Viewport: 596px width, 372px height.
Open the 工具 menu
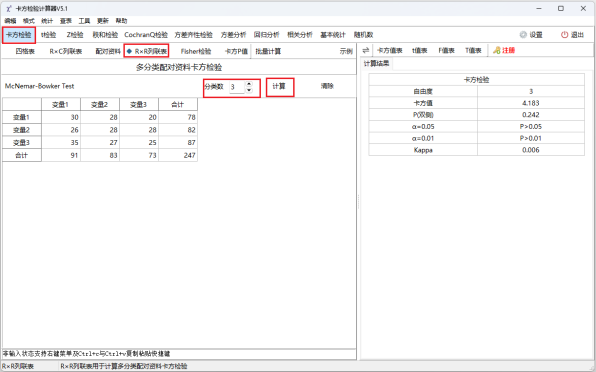(84, 21)
